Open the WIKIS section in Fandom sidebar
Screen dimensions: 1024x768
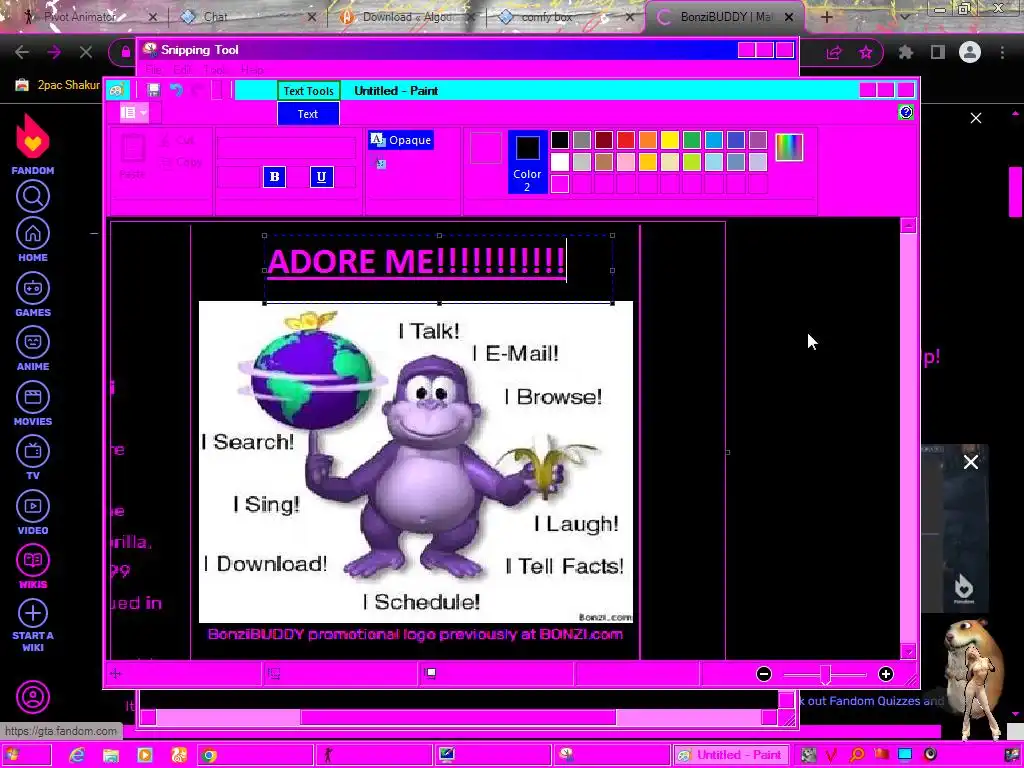click(x=33, y=567)
